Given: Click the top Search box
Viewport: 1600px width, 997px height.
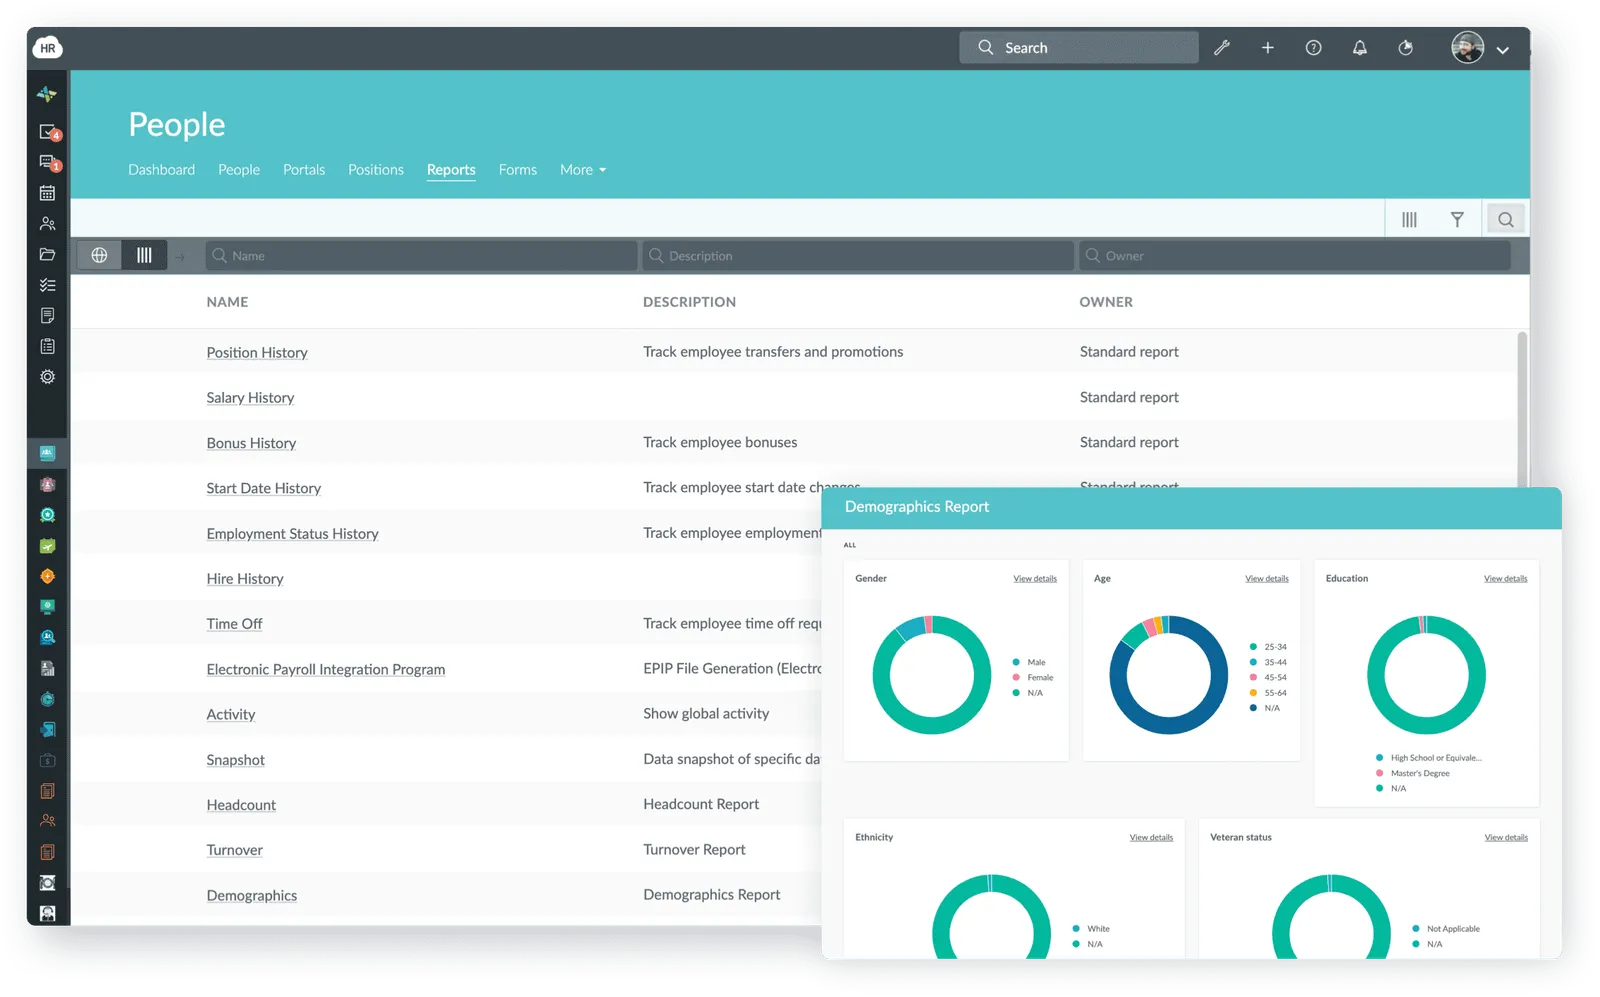Looking at the screenshot, I should [x=1079, y=47].
